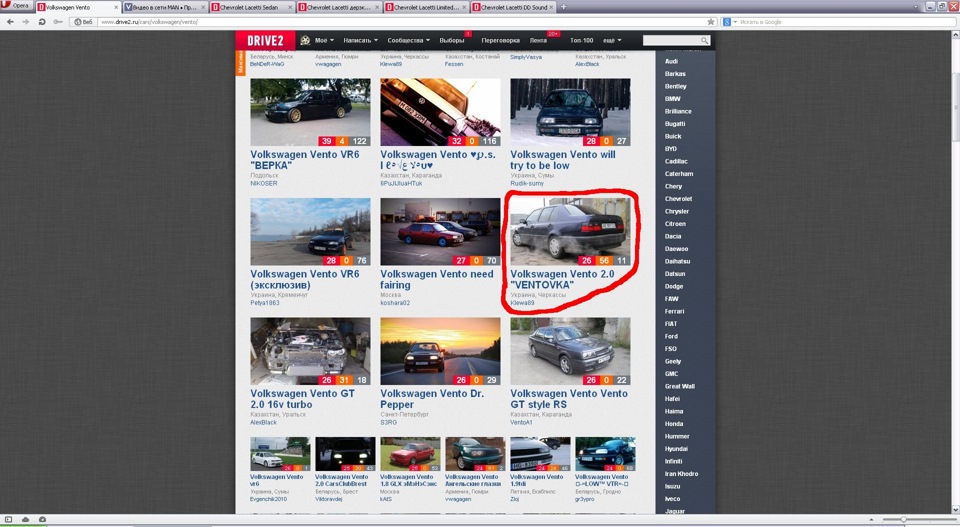Click the DRIVE2 logo
This screenshot has width=960, height=527.
click(x=265, y=40)
